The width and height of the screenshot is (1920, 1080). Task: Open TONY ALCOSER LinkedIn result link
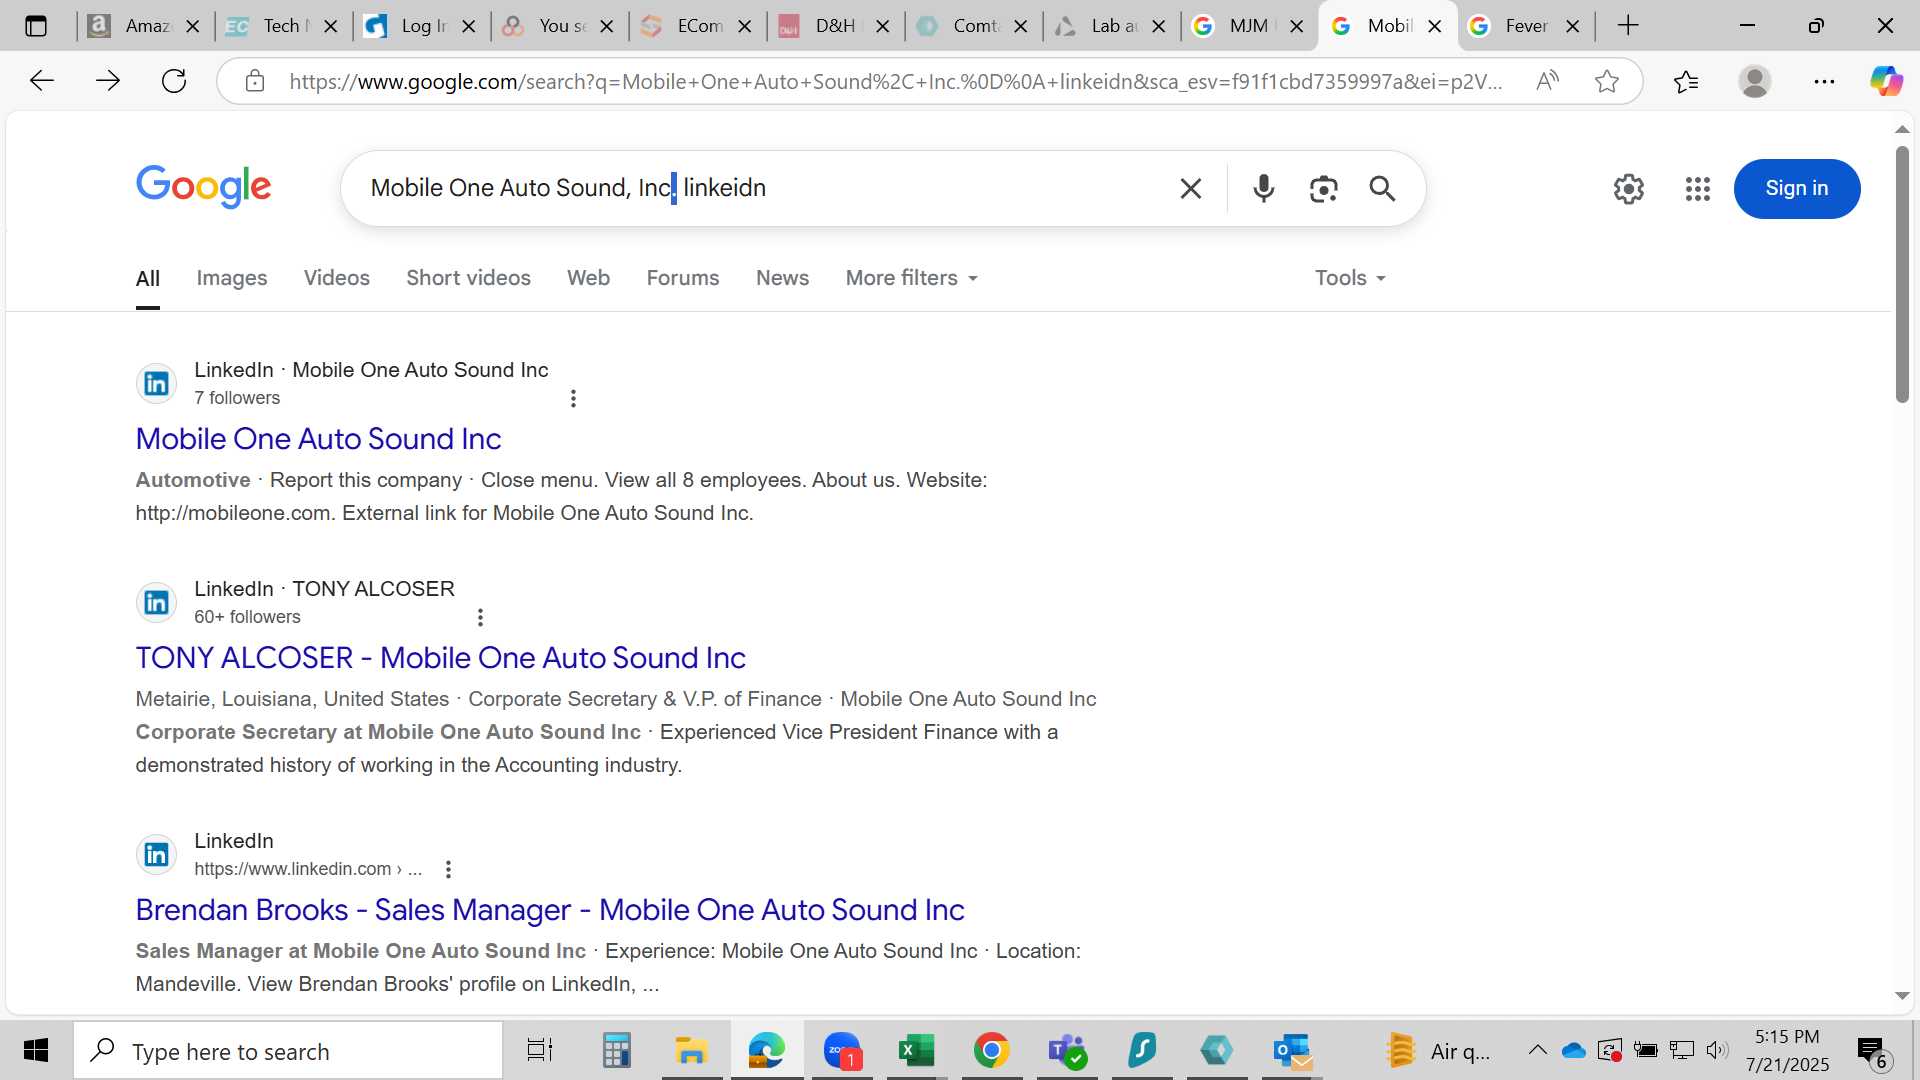pos(440,658)
